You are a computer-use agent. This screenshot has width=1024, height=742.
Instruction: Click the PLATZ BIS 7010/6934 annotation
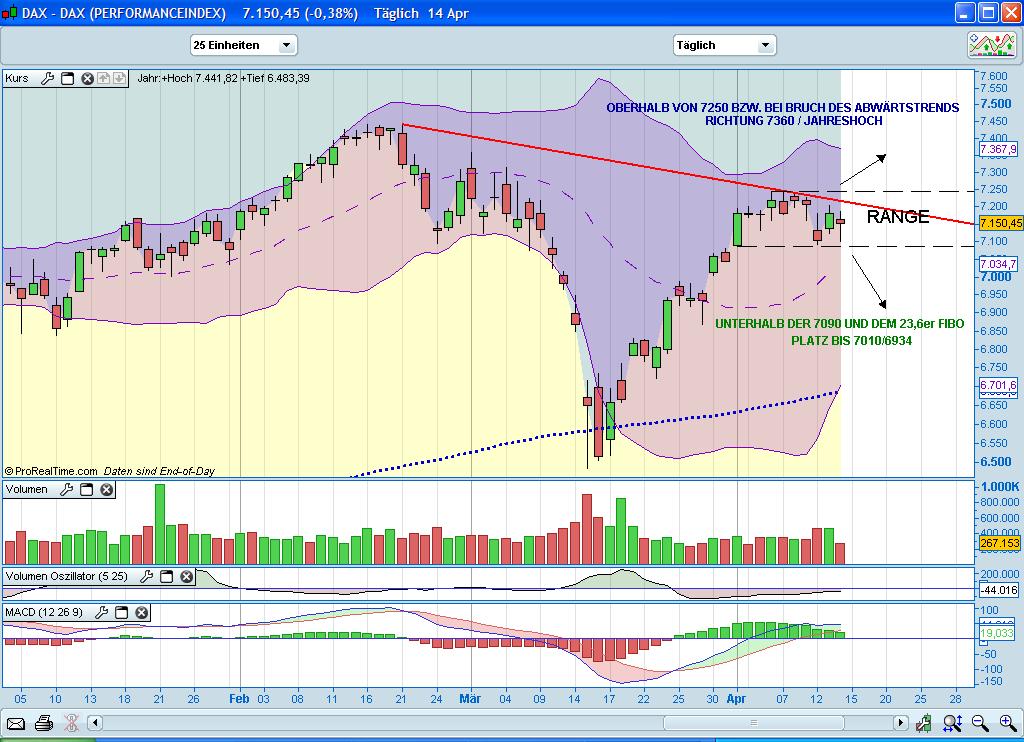click(852, 341)
